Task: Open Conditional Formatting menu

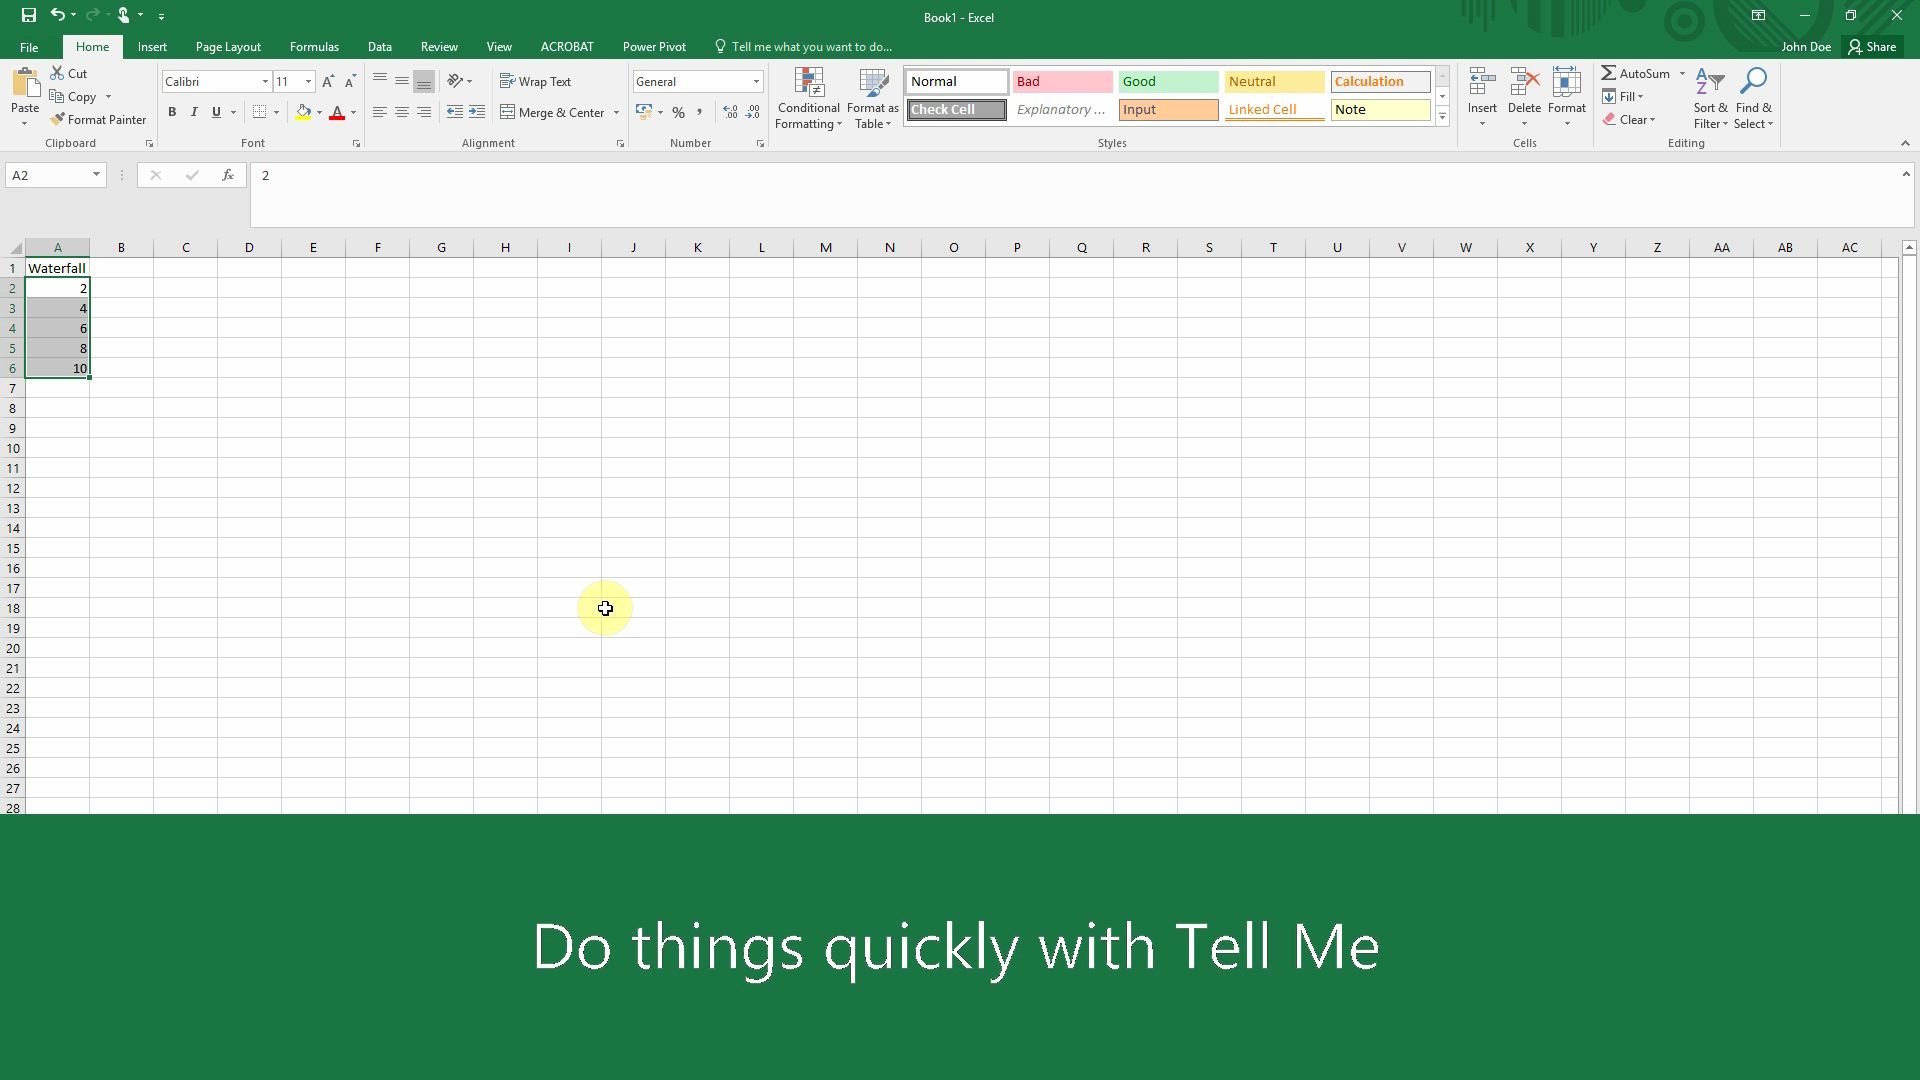Action: point(809,98)
